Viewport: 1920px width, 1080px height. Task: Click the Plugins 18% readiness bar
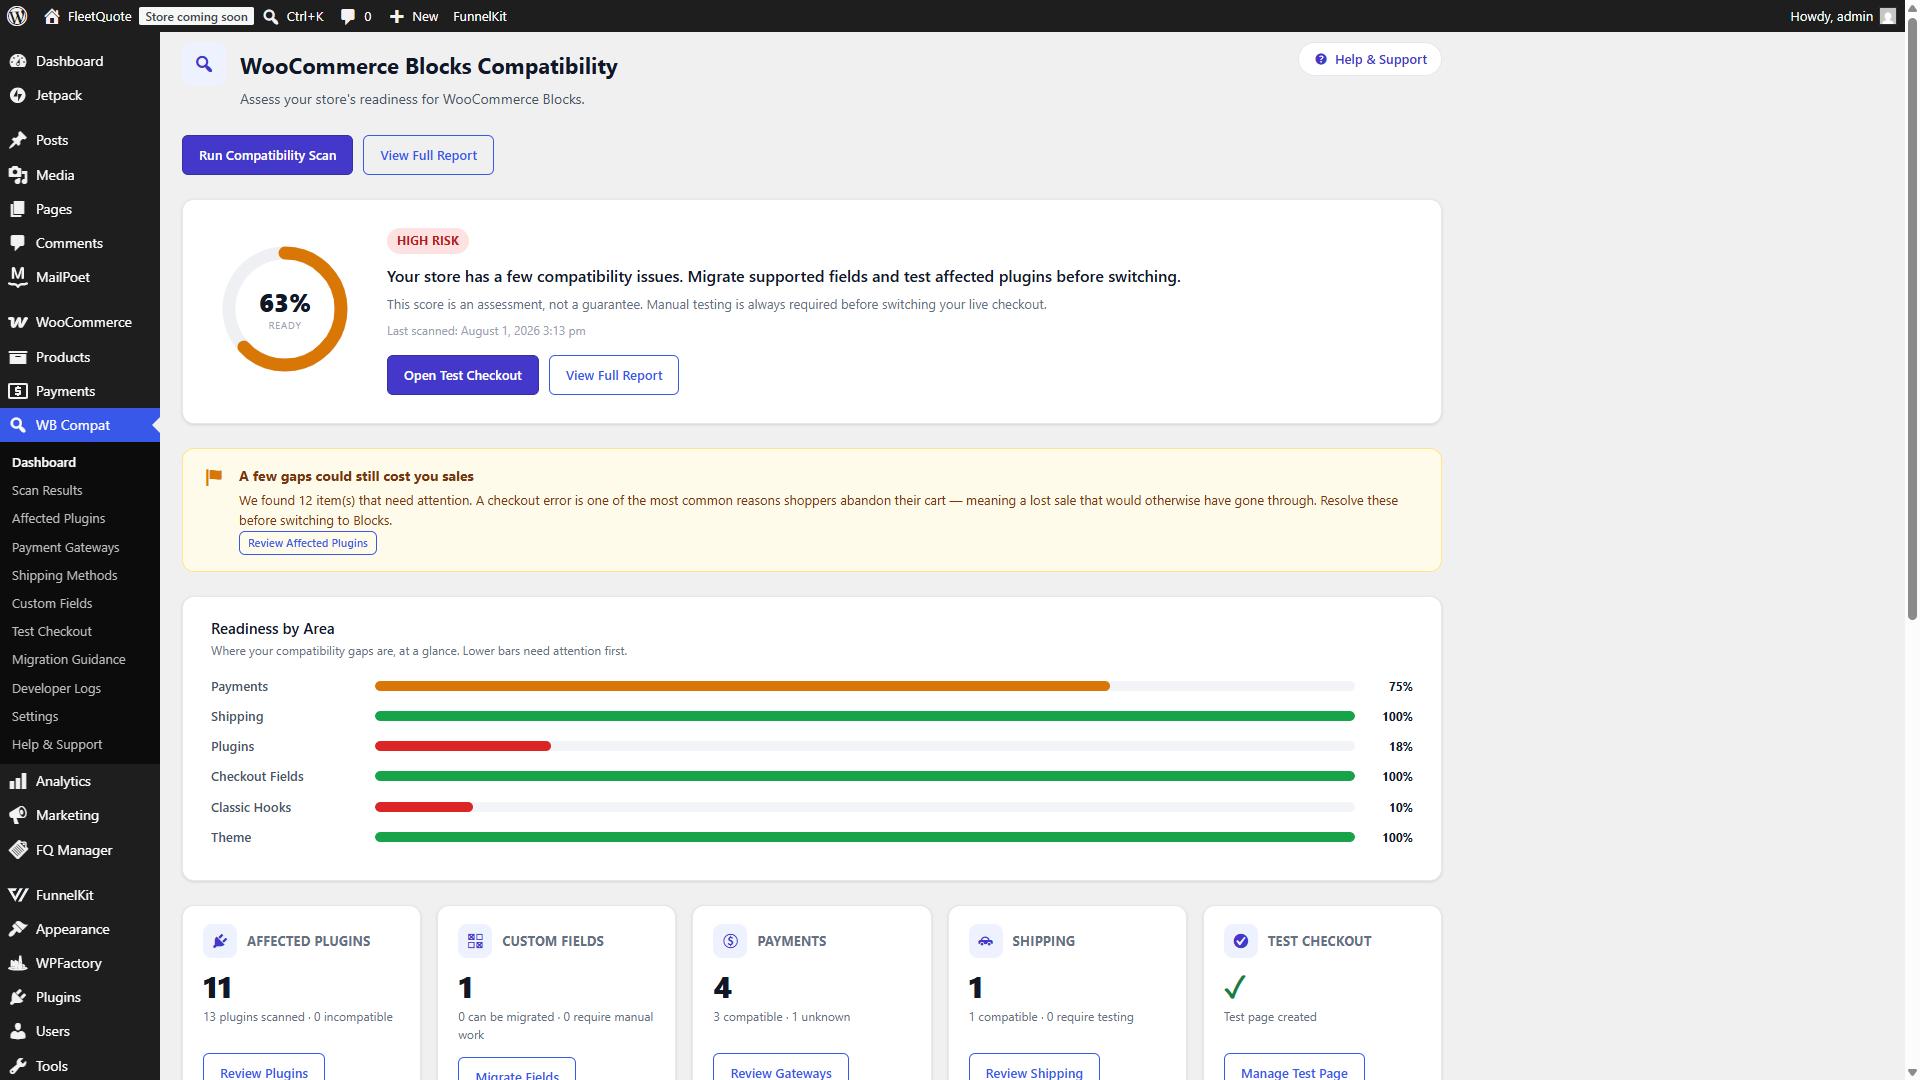865,746
